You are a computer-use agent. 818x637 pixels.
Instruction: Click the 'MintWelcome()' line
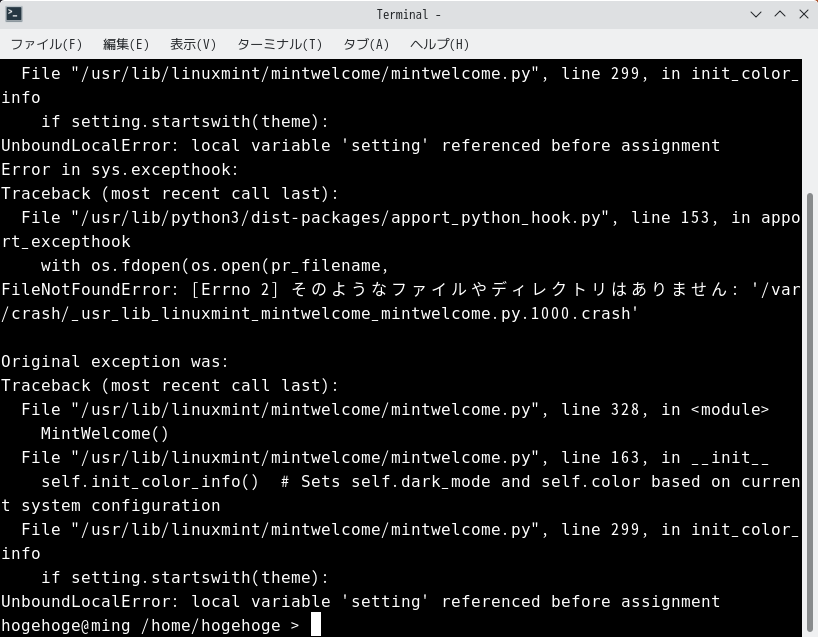pyautogui.click(x=104, y=434)
